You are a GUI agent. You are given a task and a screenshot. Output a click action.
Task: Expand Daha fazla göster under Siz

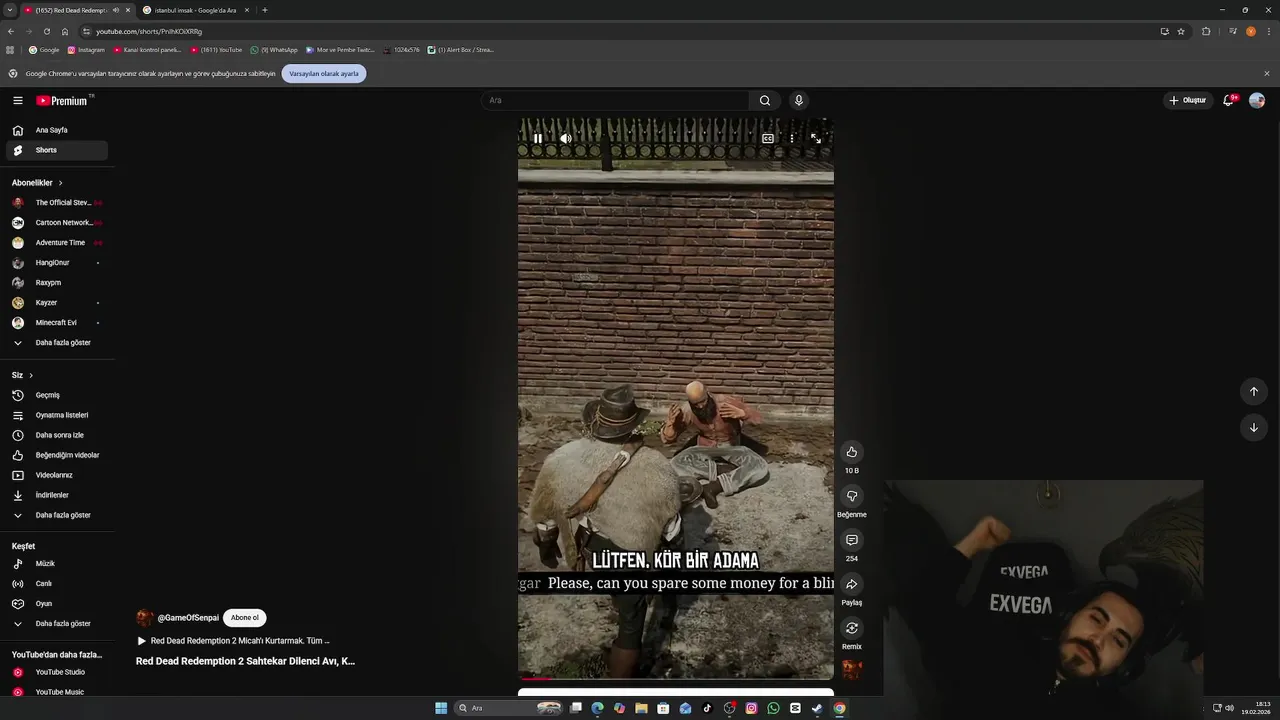click(x=57, y=515)
